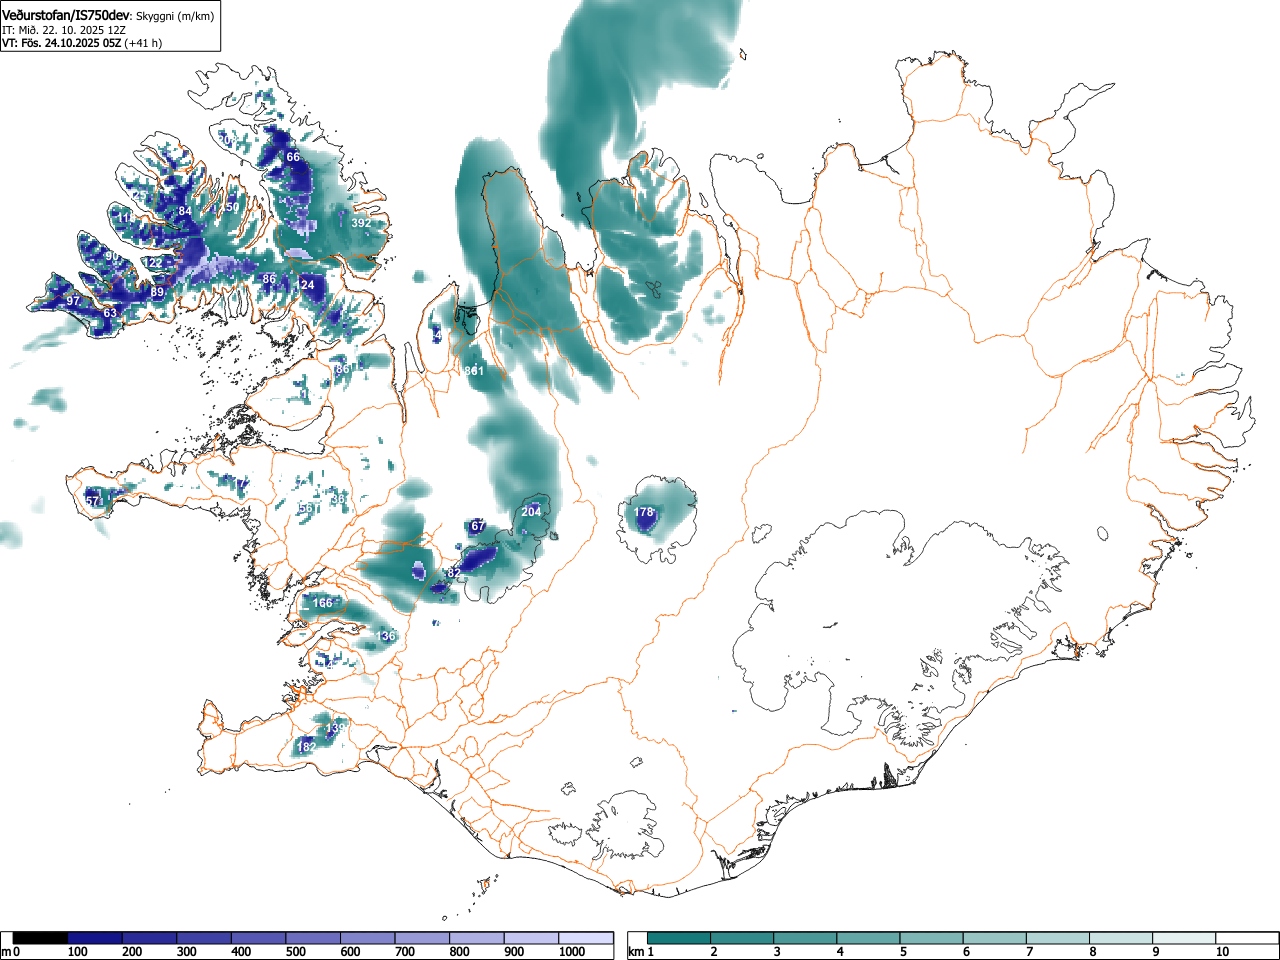1280x960 pixels.
Task: Click the 10 tick label on km scale
Action: tap(1222, 952)
